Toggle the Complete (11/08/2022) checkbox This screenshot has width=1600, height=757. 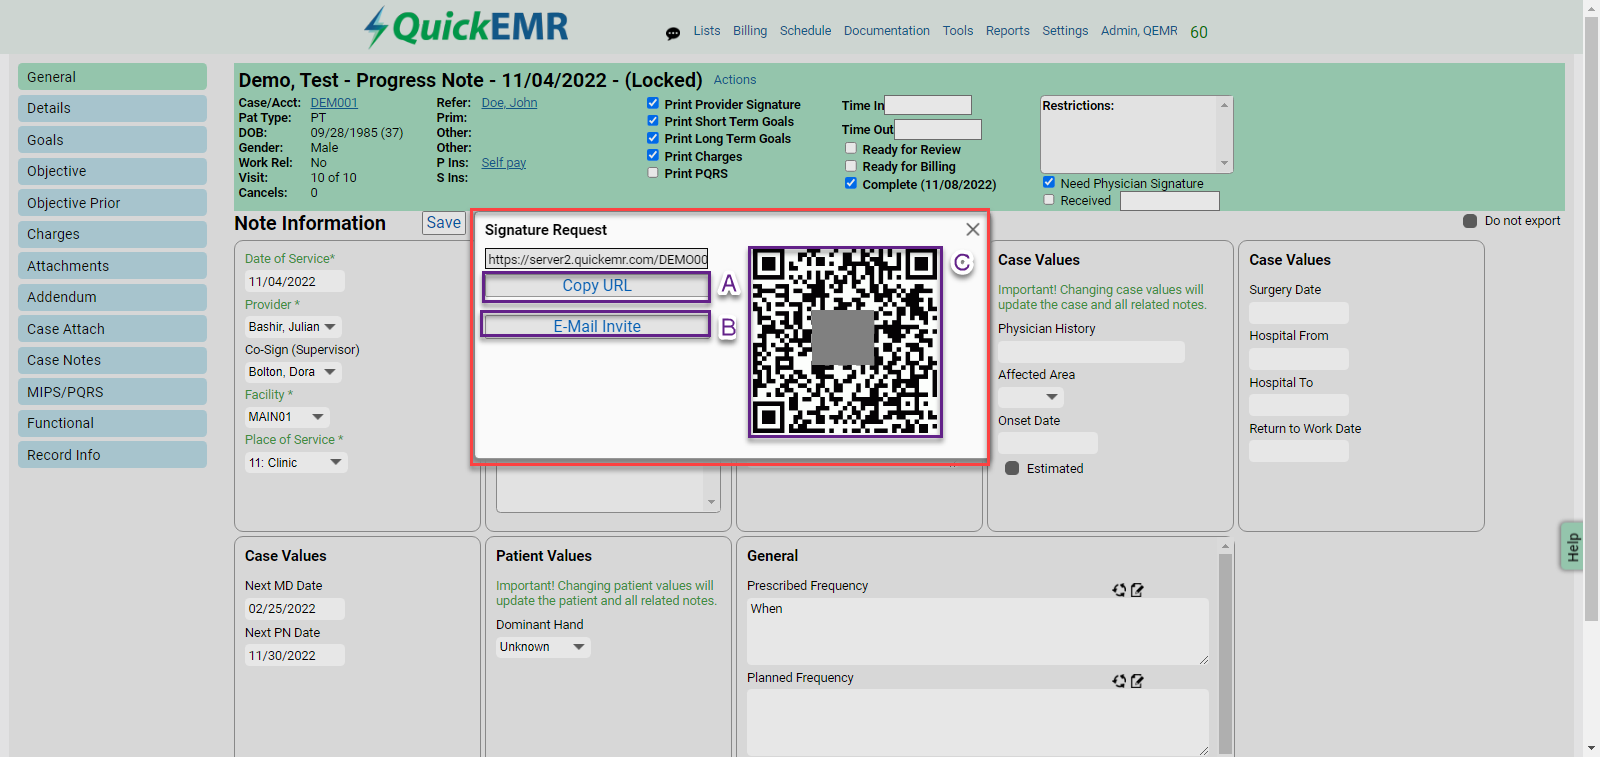coord(851,183)
